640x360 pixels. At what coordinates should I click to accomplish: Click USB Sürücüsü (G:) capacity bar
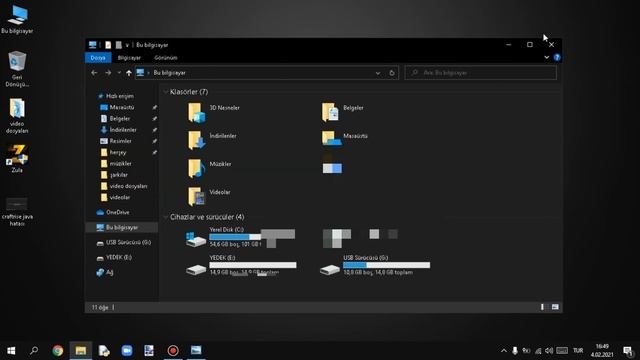click(386, 265)
